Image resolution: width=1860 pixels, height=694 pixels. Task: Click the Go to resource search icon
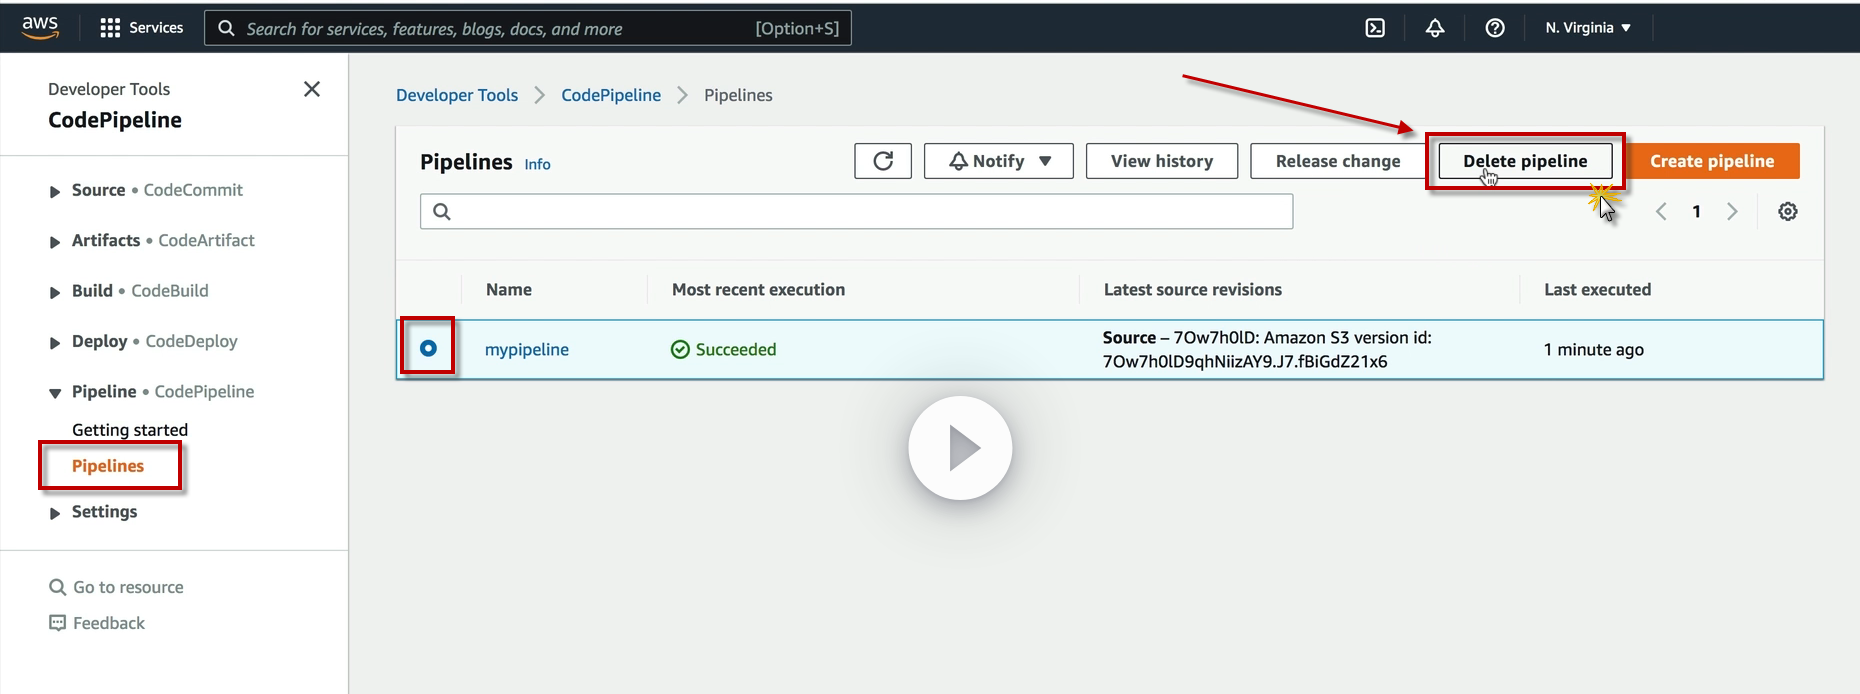(58, 587)
